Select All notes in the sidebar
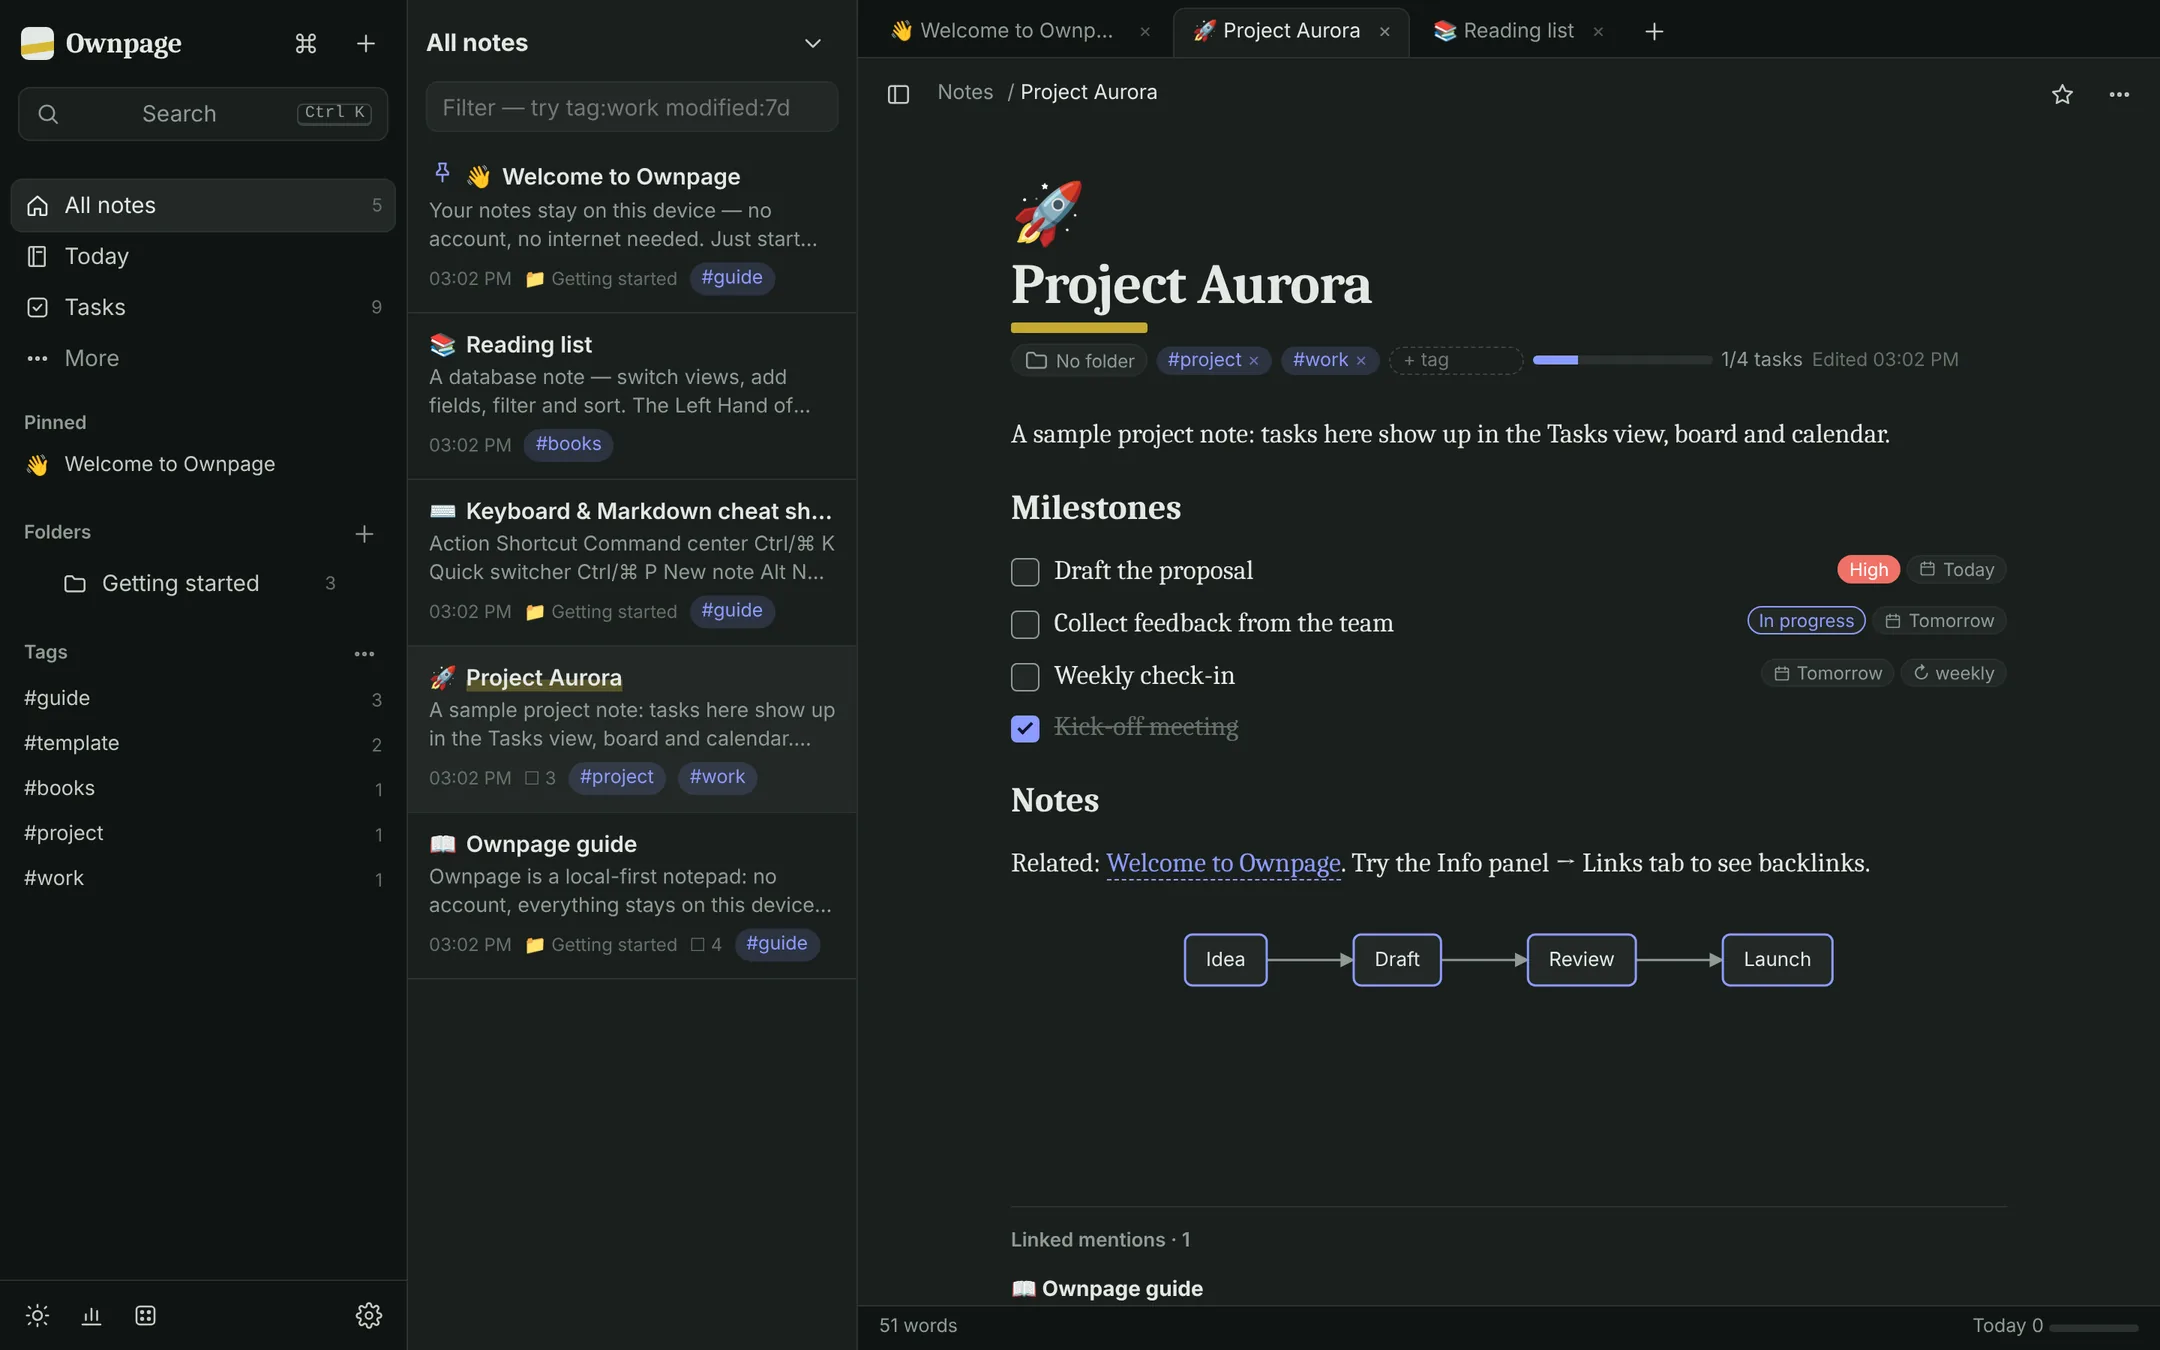 tap(203, 205)
